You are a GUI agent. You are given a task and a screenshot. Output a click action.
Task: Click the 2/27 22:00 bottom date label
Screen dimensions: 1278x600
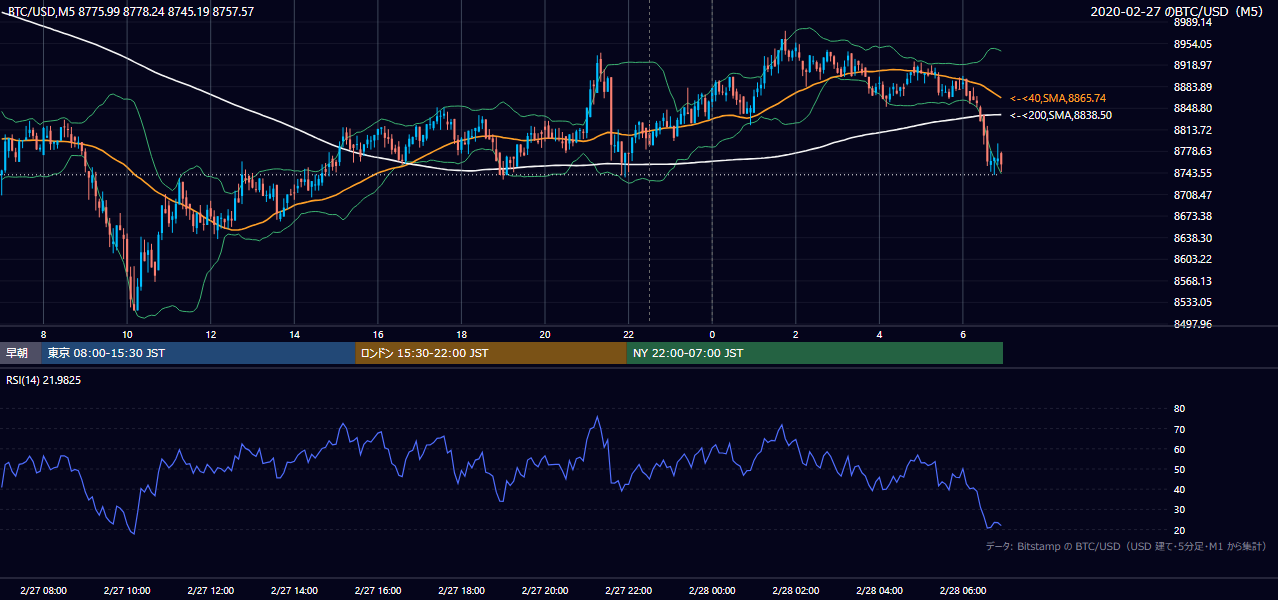click(628, 590)
